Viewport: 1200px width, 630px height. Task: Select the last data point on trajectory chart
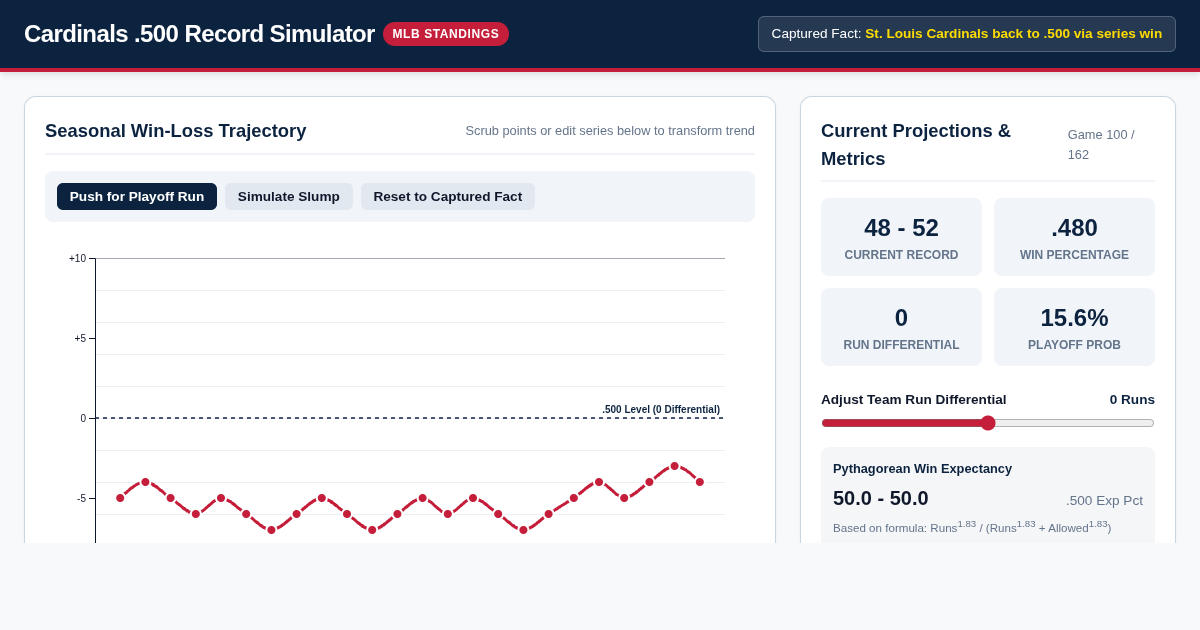coord(700,482)
